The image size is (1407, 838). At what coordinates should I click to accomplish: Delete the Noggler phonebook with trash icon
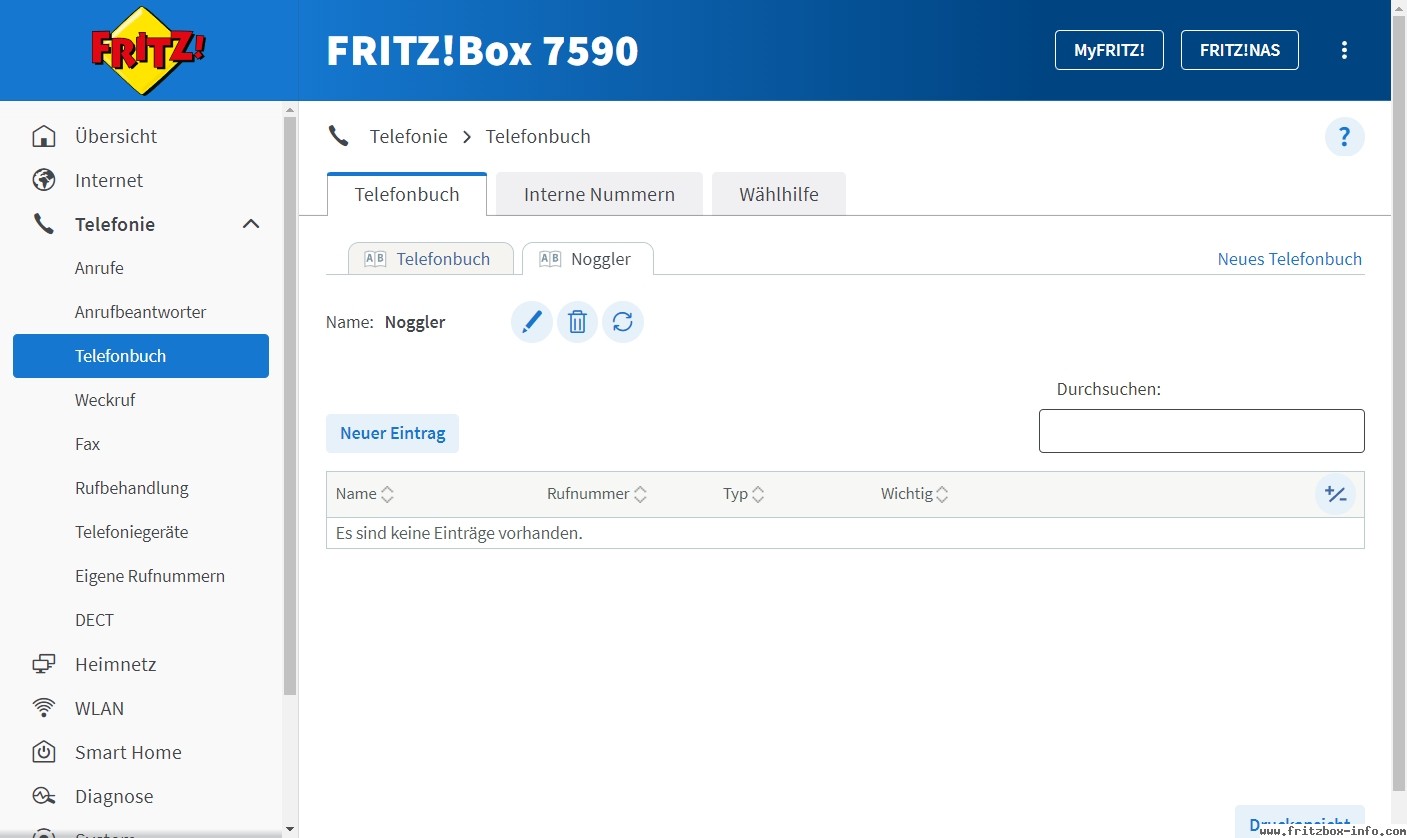[577, 322]
